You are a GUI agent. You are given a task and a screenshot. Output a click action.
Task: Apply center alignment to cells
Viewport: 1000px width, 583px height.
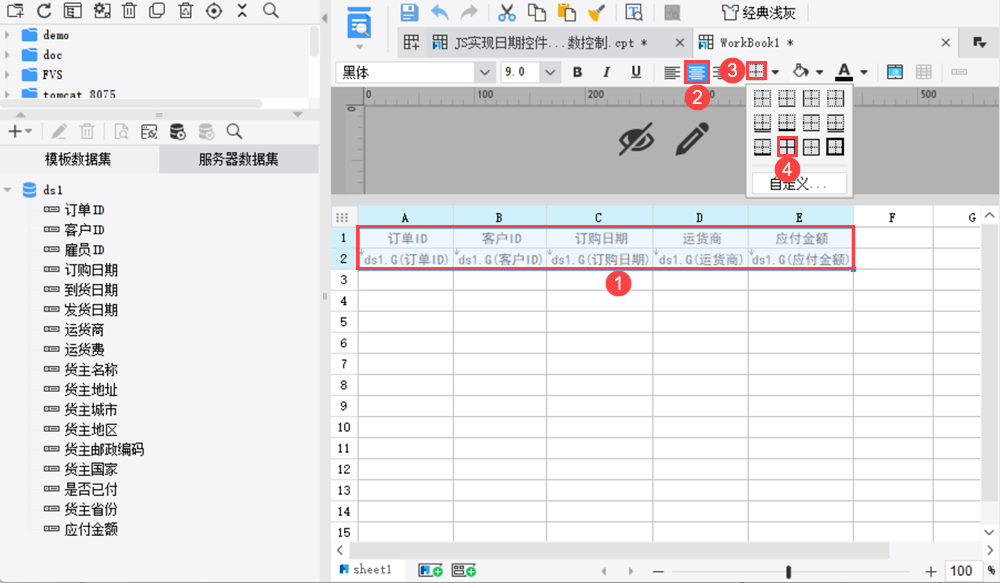(x=696, y=73)
